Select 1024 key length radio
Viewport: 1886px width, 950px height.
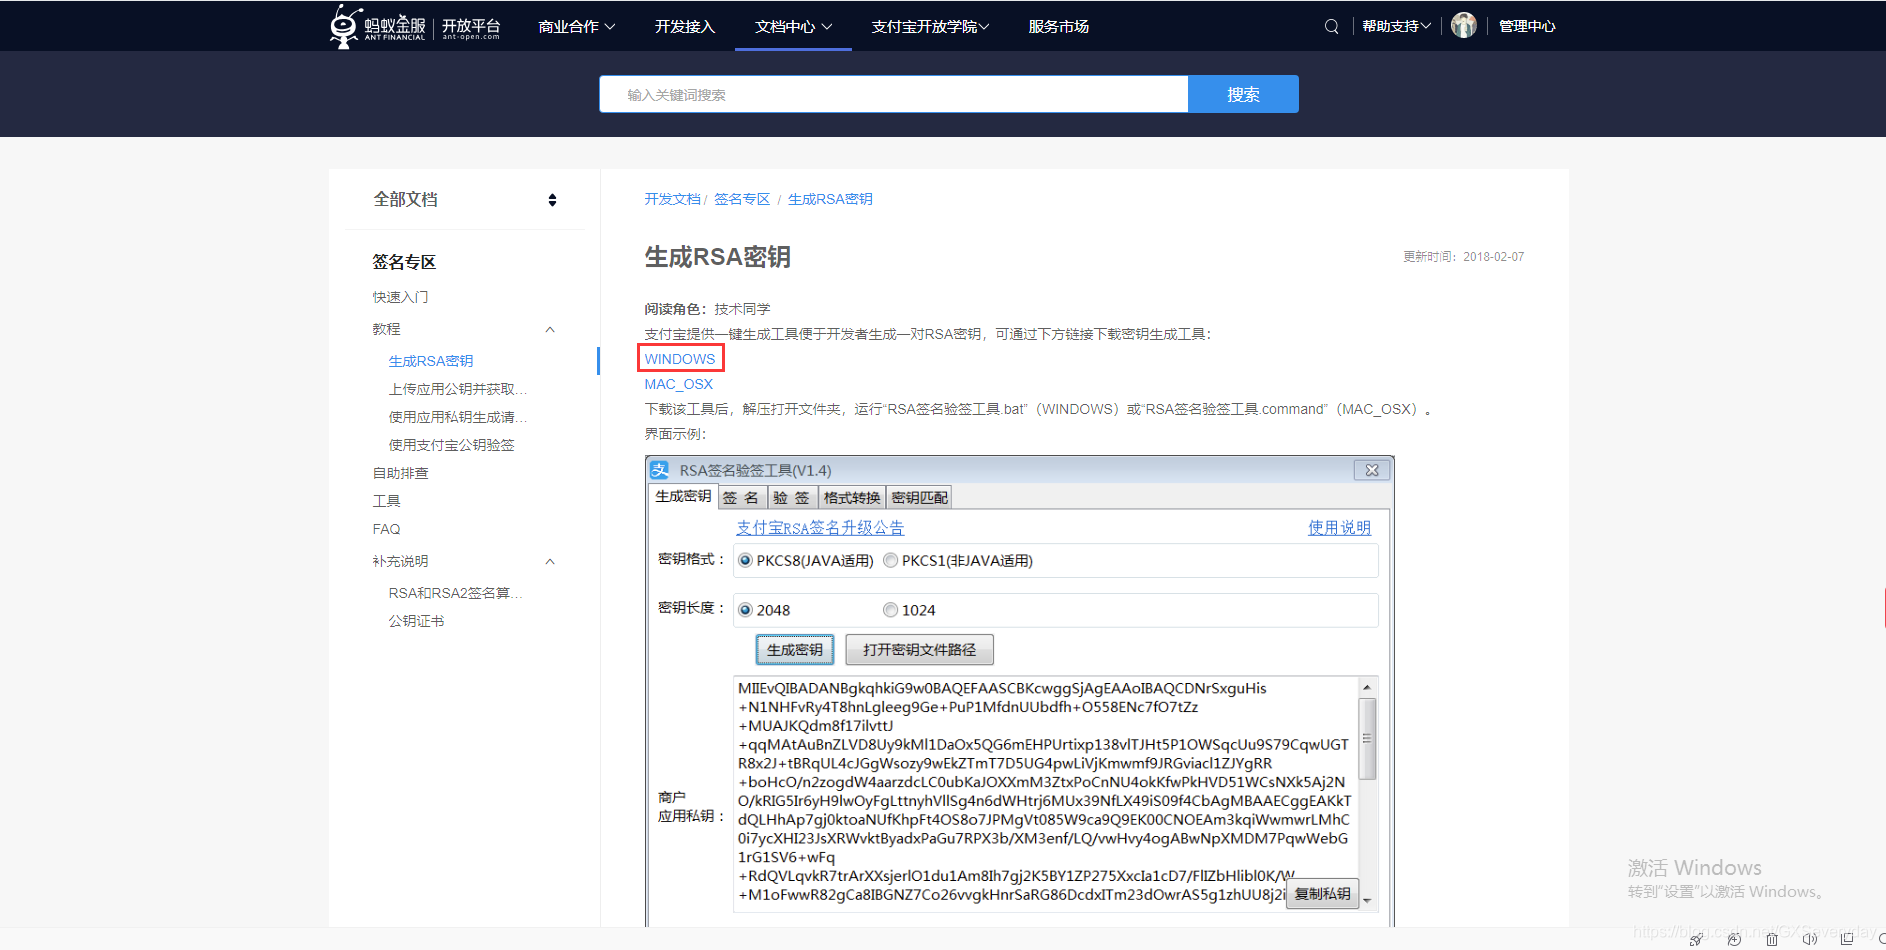click(890, 610)
